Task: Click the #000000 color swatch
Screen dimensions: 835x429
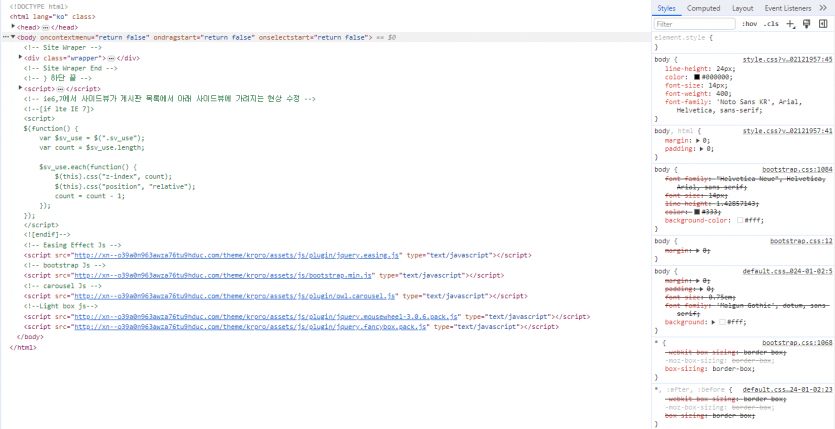Action: tap(697, 77)
